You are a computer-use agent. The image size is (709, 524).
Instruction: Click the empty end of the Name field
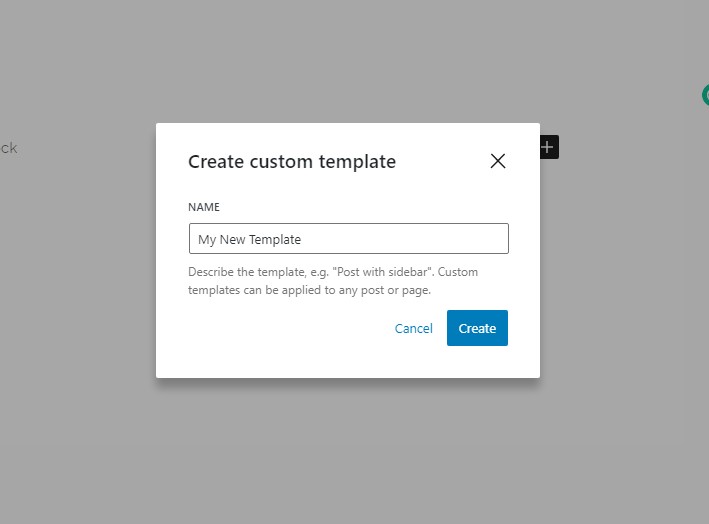450,239
